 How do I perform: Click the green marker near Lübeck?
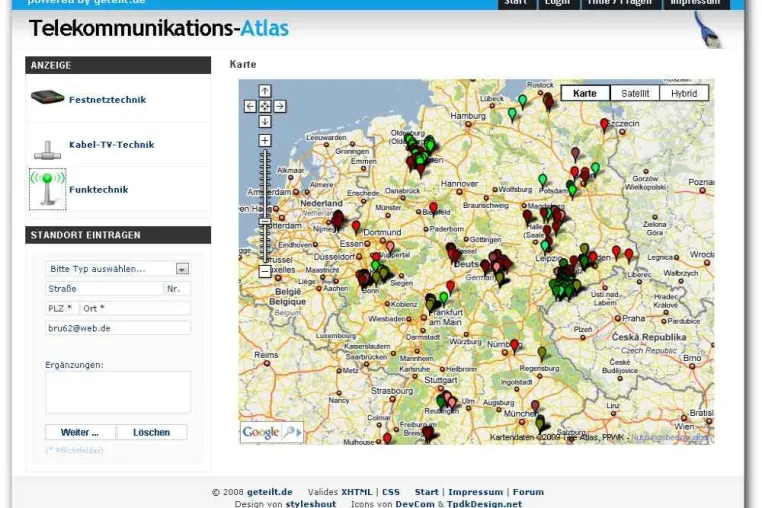[x=512, y=114]
